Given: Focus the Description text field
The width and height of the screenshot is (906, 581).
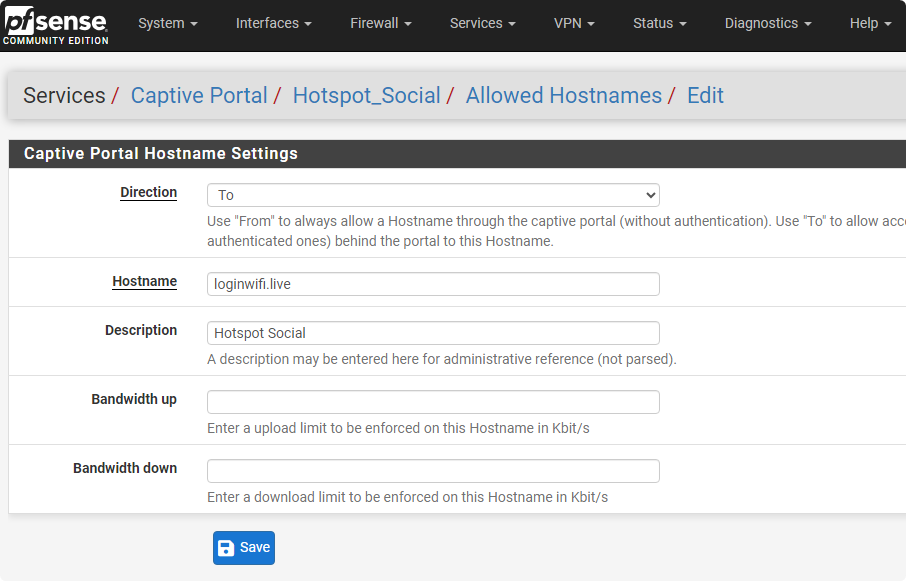Looking at the screenshot, I should (433, 333).
